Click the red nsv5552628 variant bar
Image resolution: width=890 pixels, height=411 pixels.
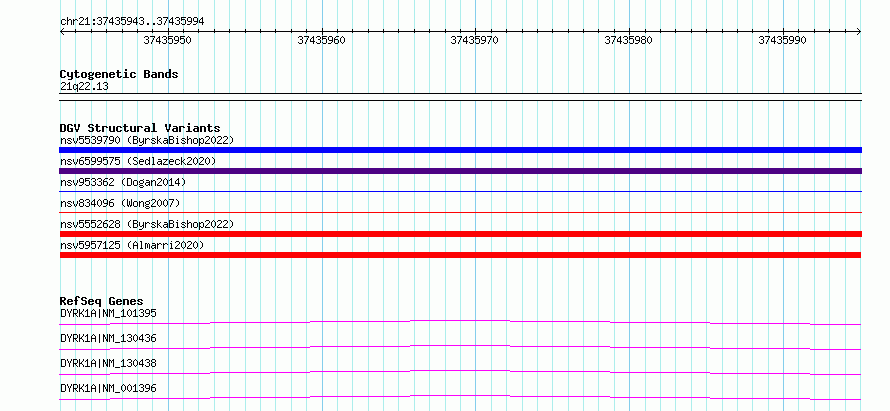(x=460, y=234)
